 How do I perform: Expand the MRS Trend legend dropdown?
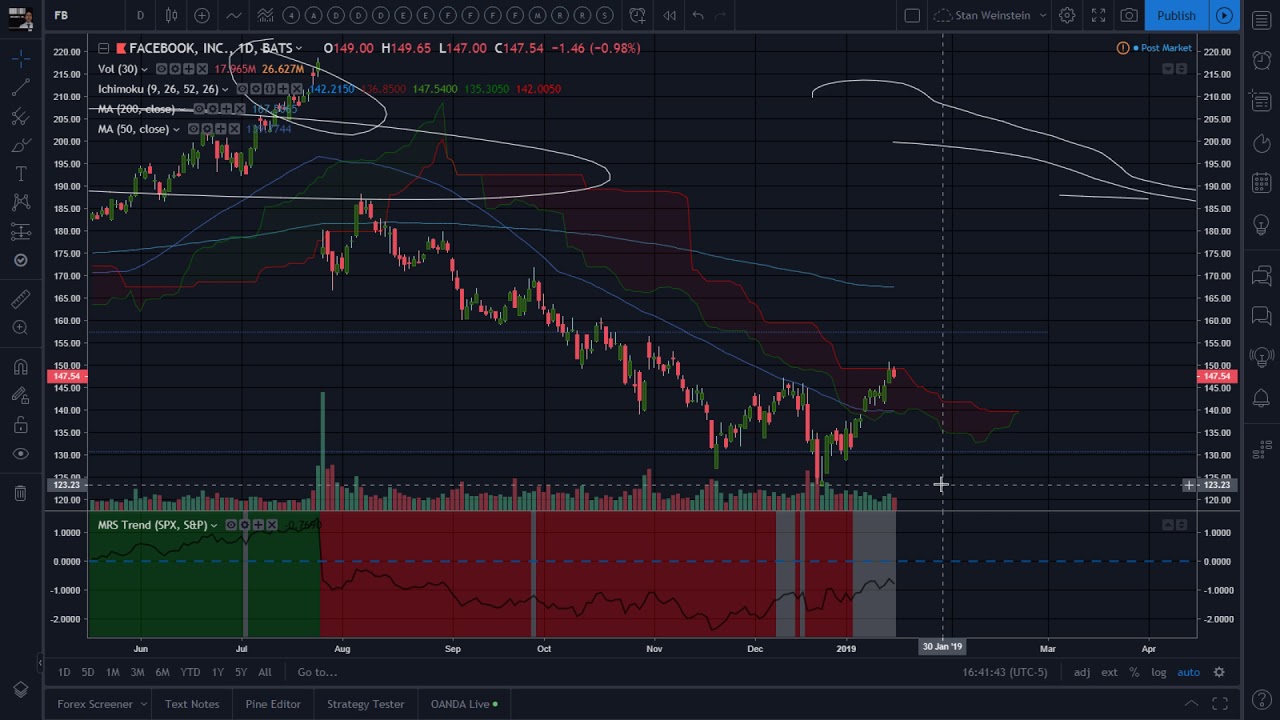213,525
